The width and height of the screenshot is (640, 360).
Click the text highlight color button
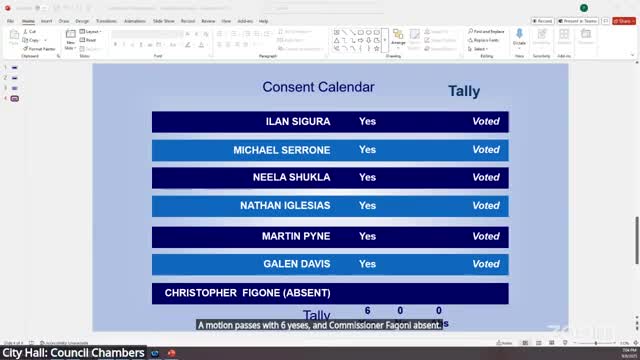tap(188, 44)
